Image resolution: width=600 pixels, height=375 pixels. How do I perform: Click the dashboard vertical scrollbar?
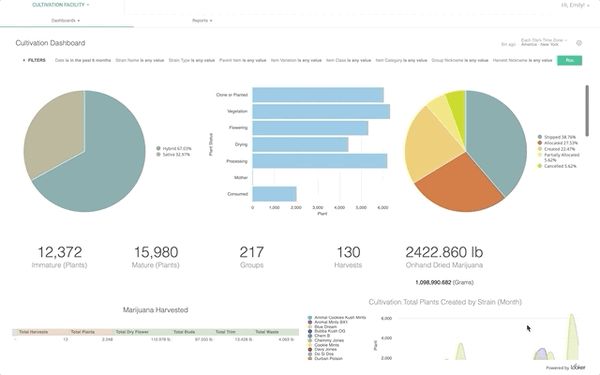[x=587, y=110]
